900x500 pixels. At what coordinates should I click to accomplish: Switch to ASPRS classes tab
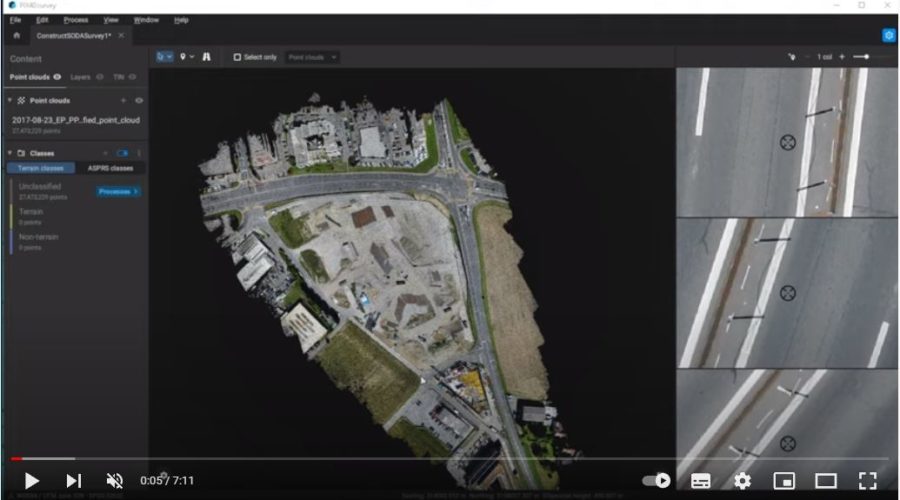click(x=110, y=168)
